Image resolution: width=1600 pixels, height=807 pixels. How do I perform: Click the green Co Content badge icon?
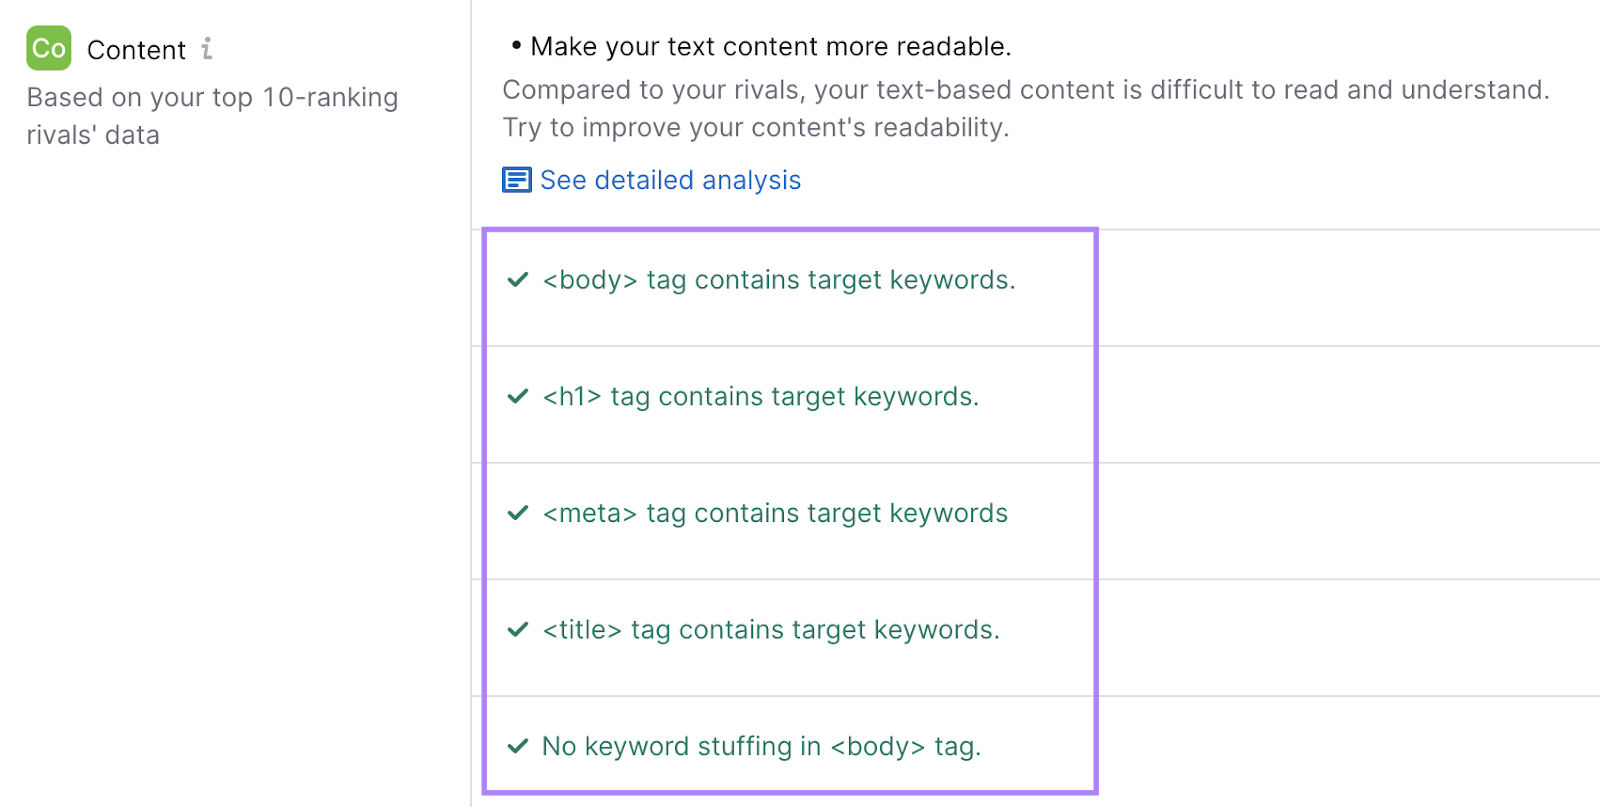tap(48, 48)
